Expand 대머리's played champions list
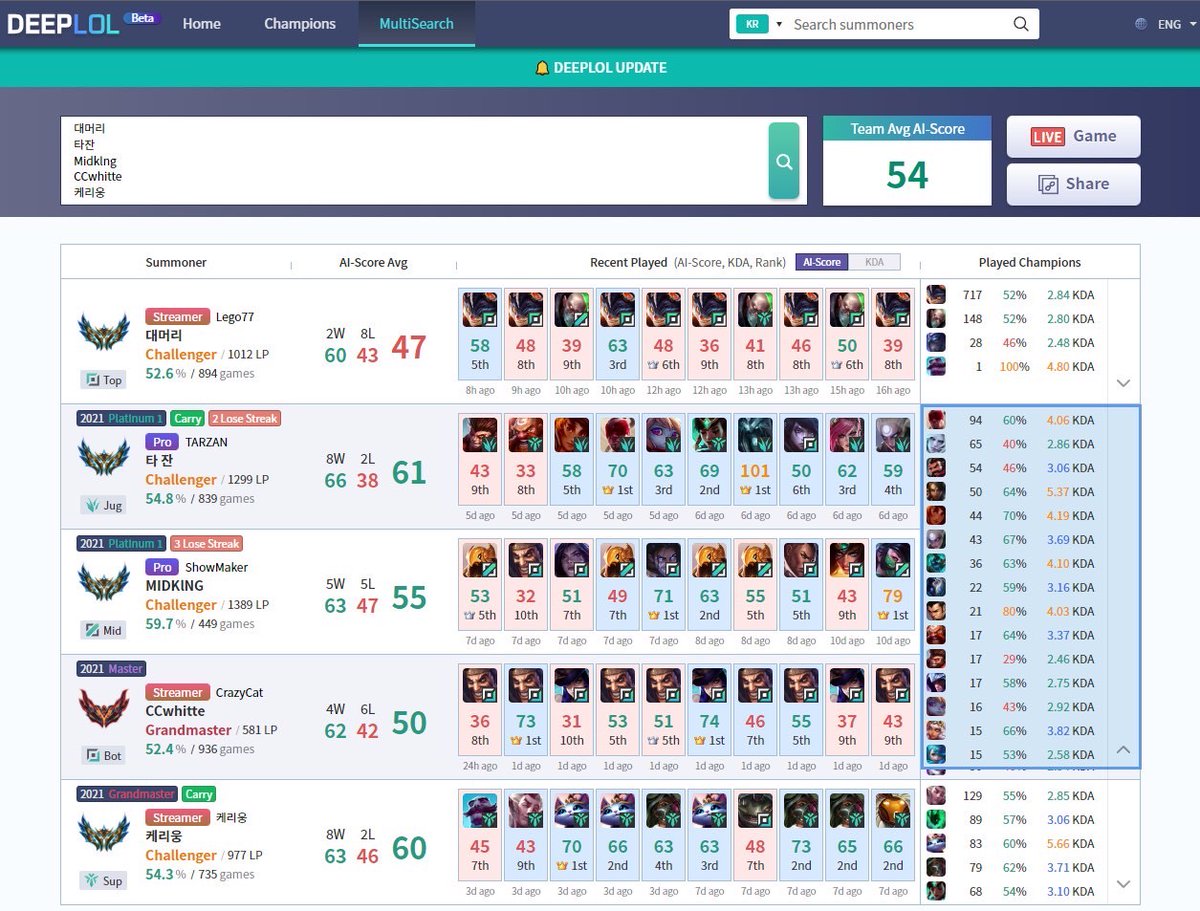 pyautogui.click(x=1123, y=383)
